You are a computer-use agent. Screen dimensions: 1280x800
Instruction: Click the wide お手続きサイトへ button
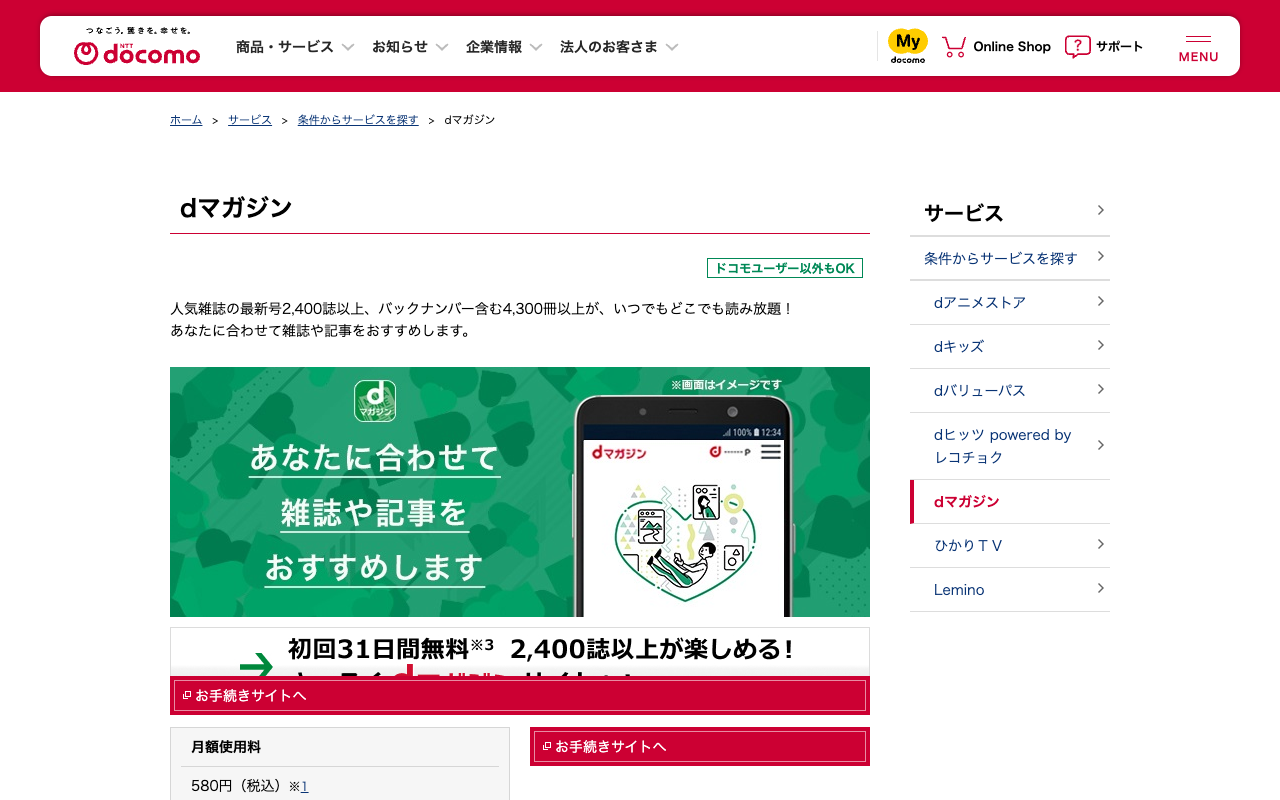point(520,695)
